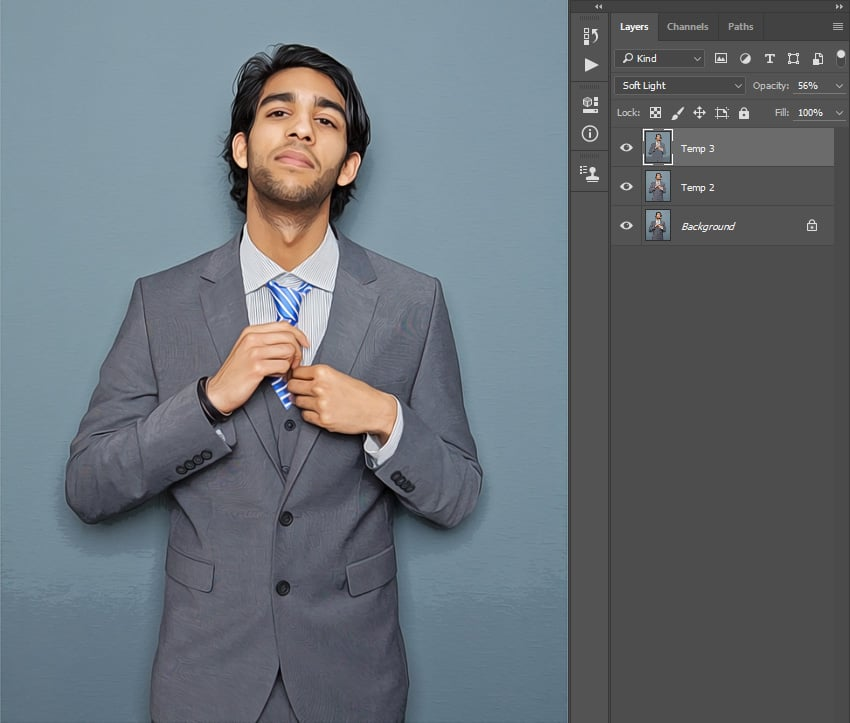Collapse the icon dock double arrow
This screenshot has width=850, height=723.
point(598,7)
